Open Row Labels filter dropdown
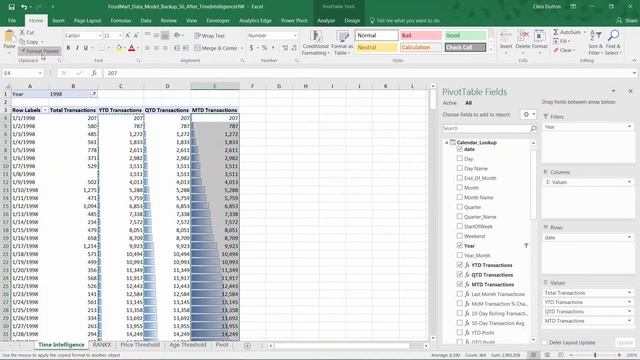640x360 pixels. [x=44, y=110]
